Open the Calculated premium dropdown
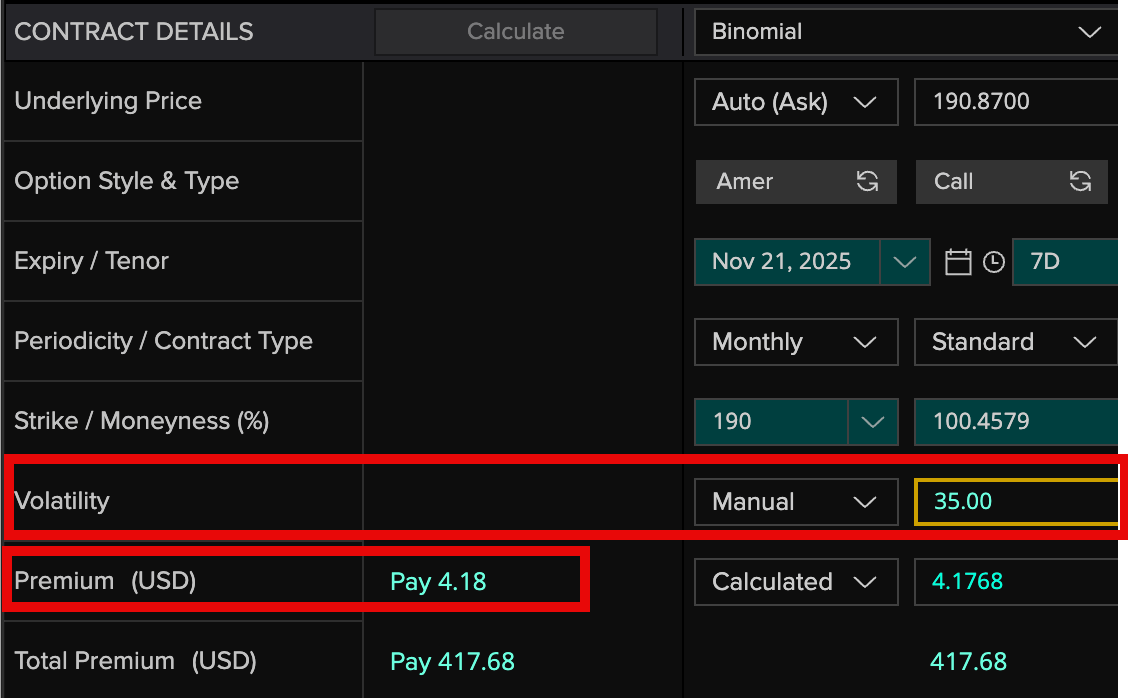The width and height of the screenshot is (1128, 698). pos(795,582)
